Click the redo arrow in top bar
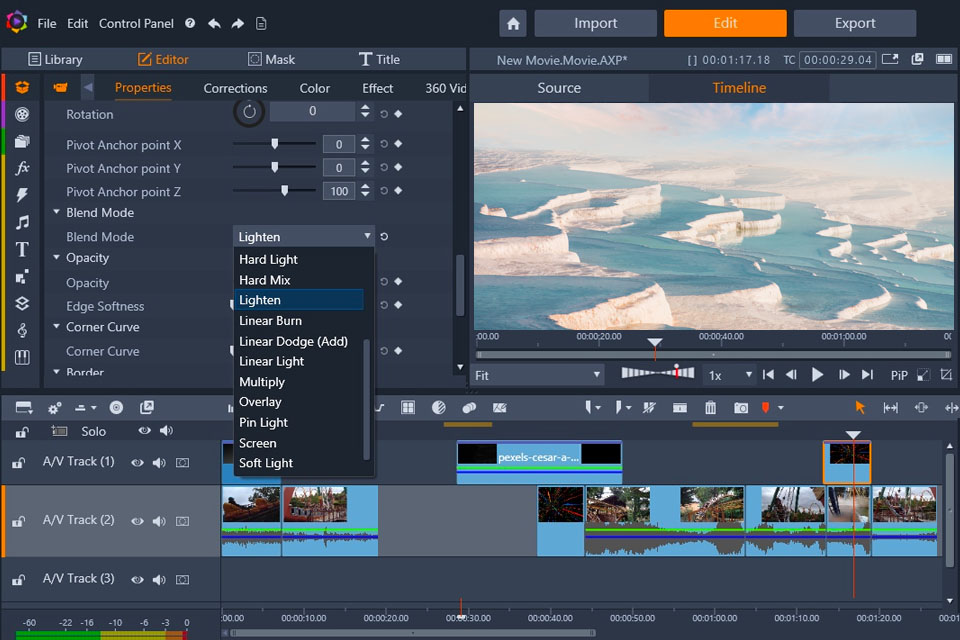Screen dimensions: 960x640 coord(238,24)
